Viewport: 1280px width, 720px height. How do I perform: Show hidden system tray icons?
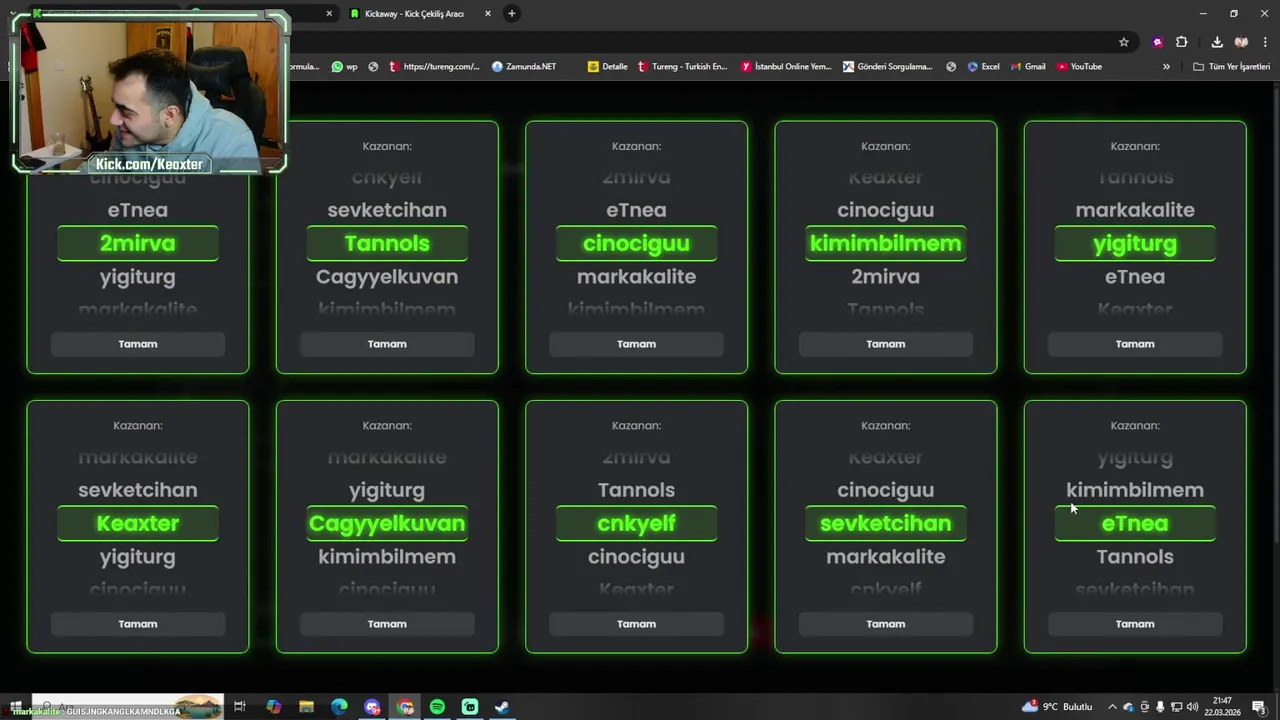[x=1113, y=707]
